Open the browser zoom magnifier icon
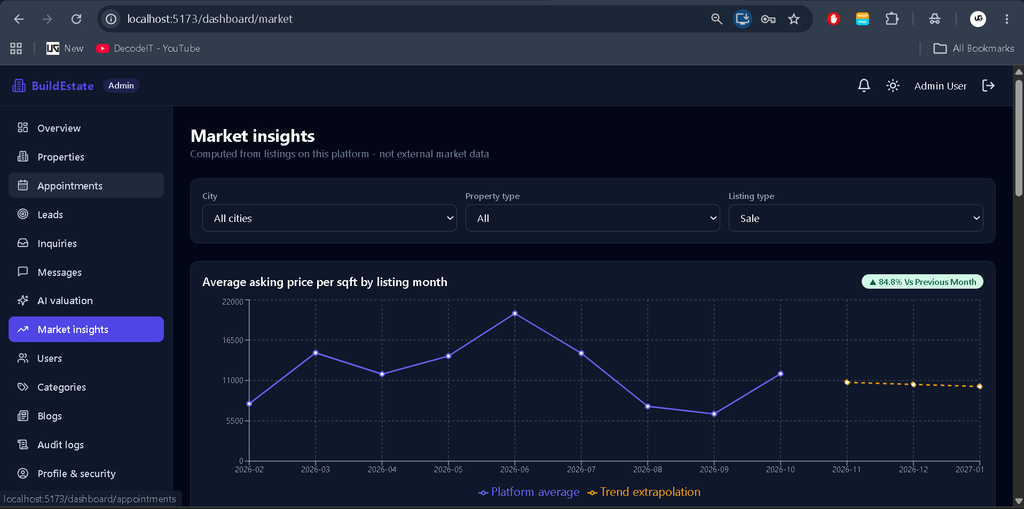Screen dimensions: 1024x509 click(x=716, y=19)
